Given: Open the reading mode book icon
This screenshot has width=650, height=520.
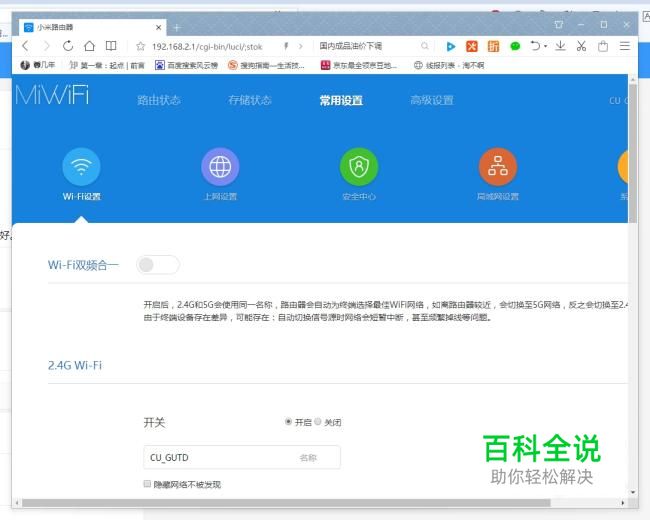Looking at the screenshot, I should point(111,46).
